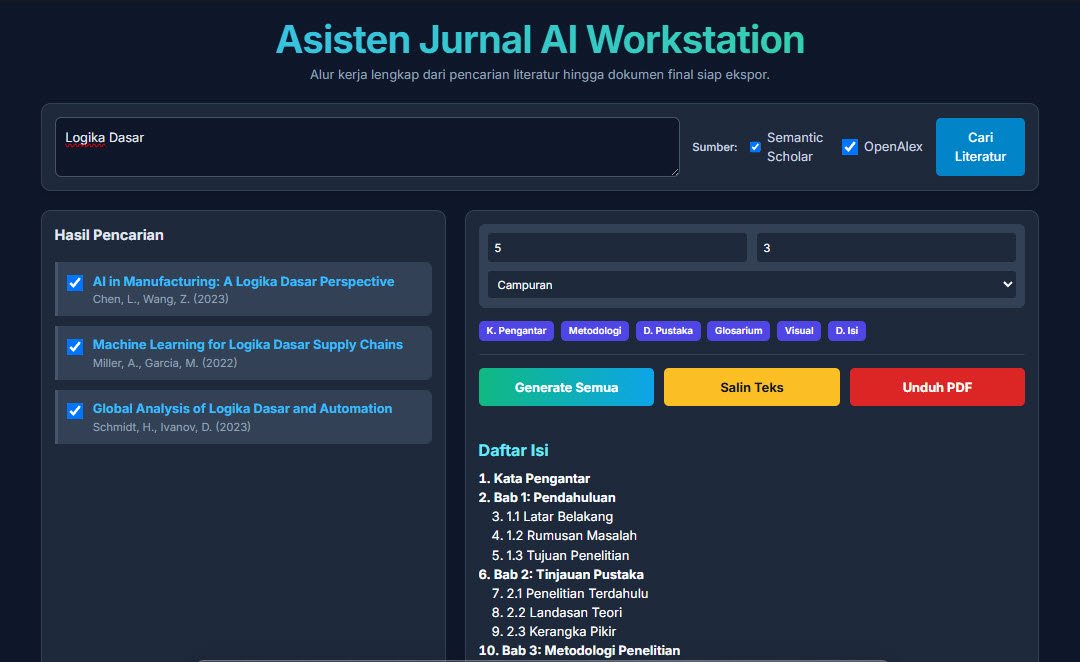The width and height of the screenshot is (1080, 662).
Task: Open Global Analysis of Logika Dasar and Automation
Action: (x=242, y=408)
